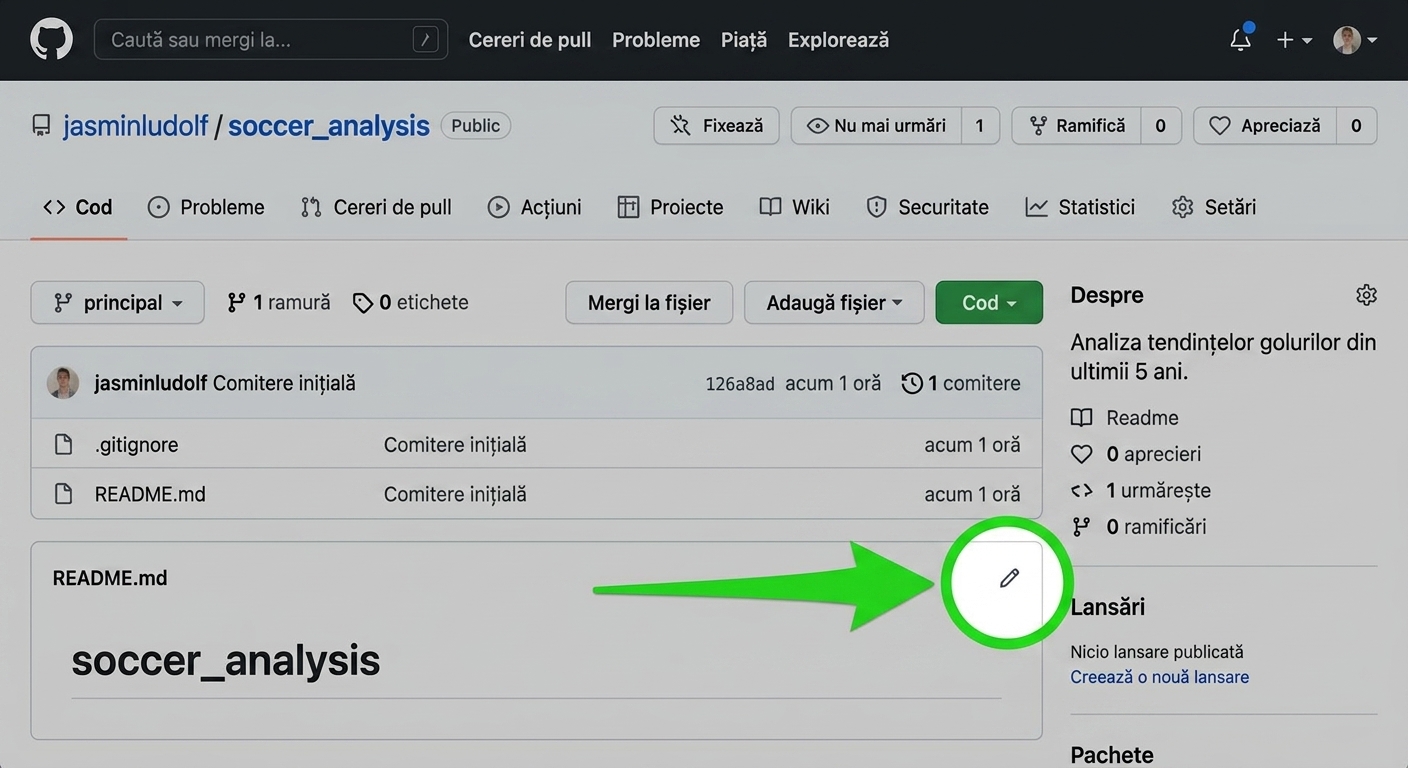Click the tag icon next to etichete
The image size is (1408, 768).
tap(363, 302)
